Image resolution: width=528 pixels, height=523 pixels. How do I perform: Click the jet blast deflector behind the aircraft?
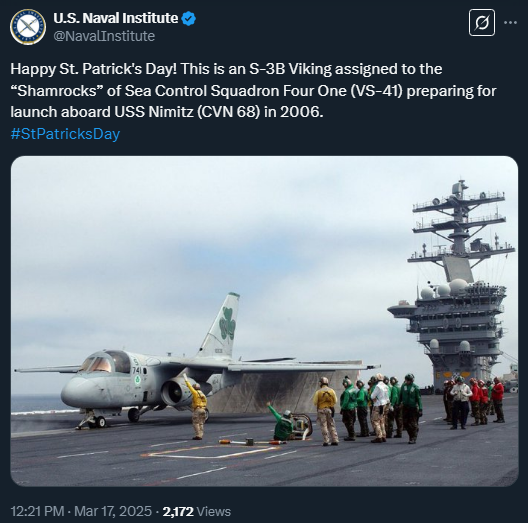279,391
